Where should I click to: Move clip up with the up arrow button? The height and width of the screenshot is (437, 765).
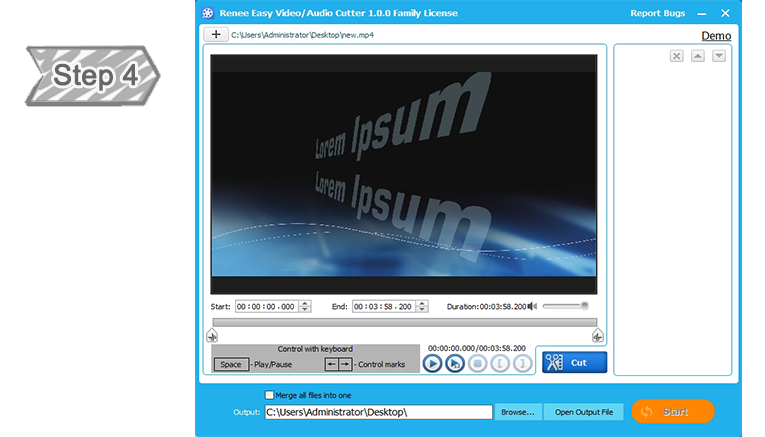[x=698, y=56]
